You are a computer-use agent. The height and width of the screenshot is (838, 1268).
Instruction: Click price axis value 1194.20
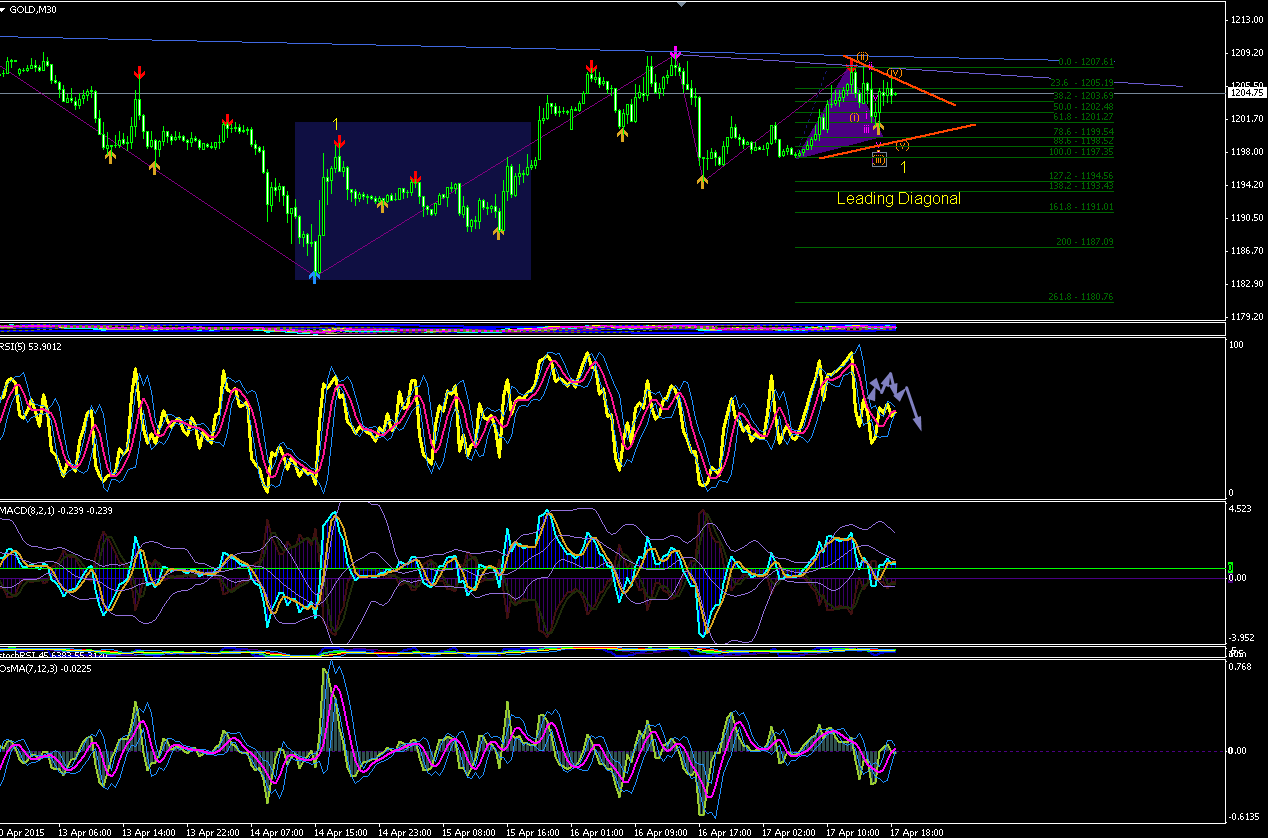[1245, 185]
